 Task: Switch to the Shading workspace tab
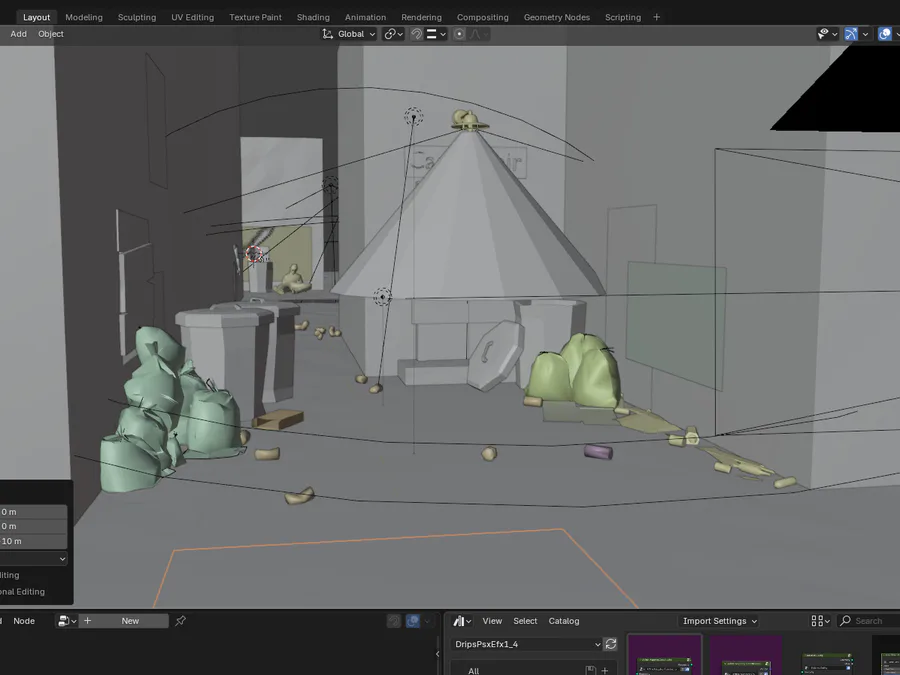[313, 17]
